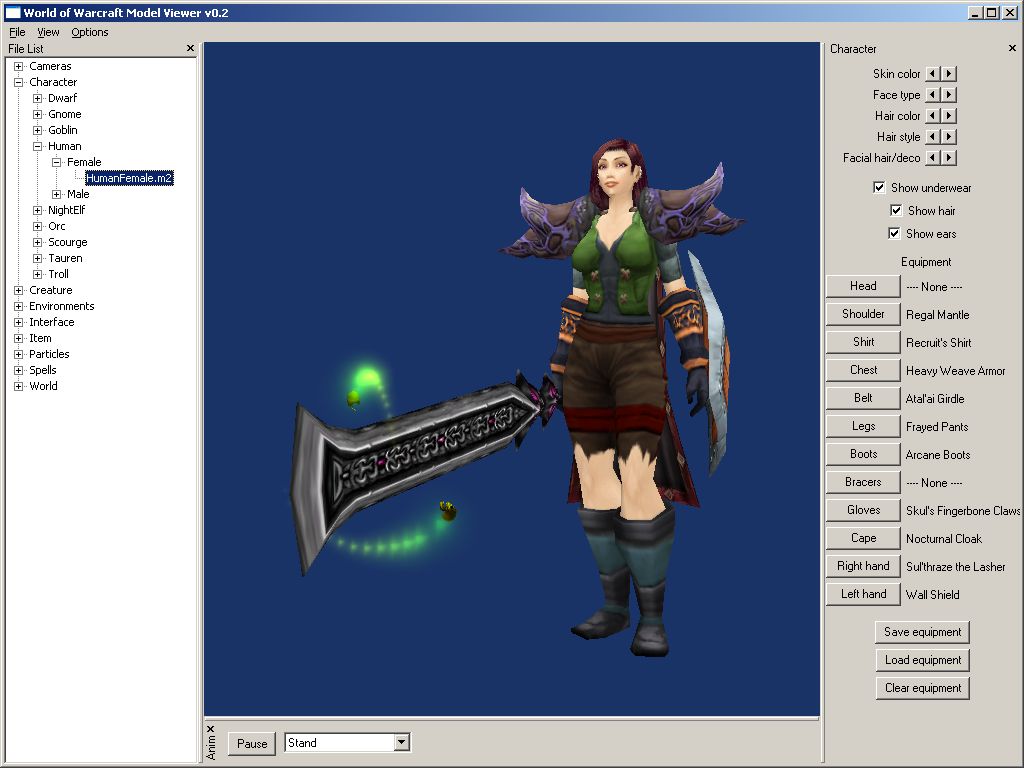Pick a Legs item
Viewport: 1024px width, 768px height.
point(863,426)
